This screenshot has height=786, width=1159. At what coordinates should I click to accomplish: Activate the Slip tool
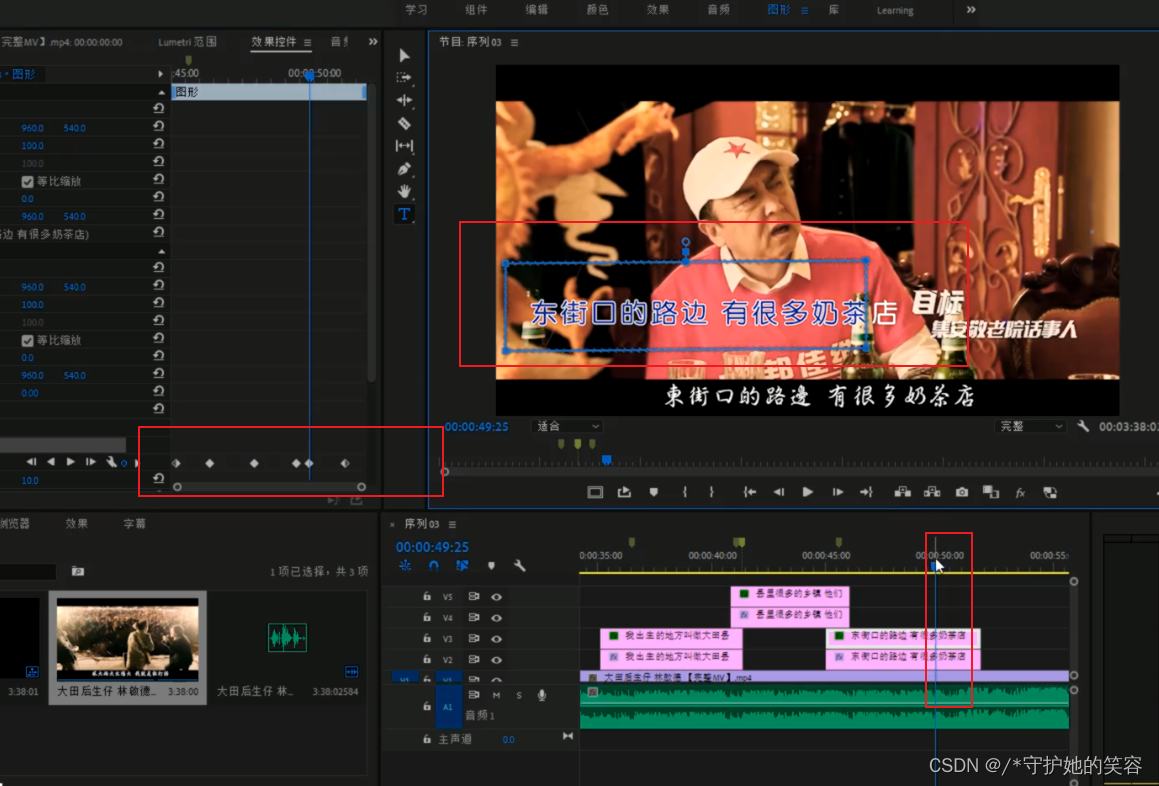coord(404,146)
